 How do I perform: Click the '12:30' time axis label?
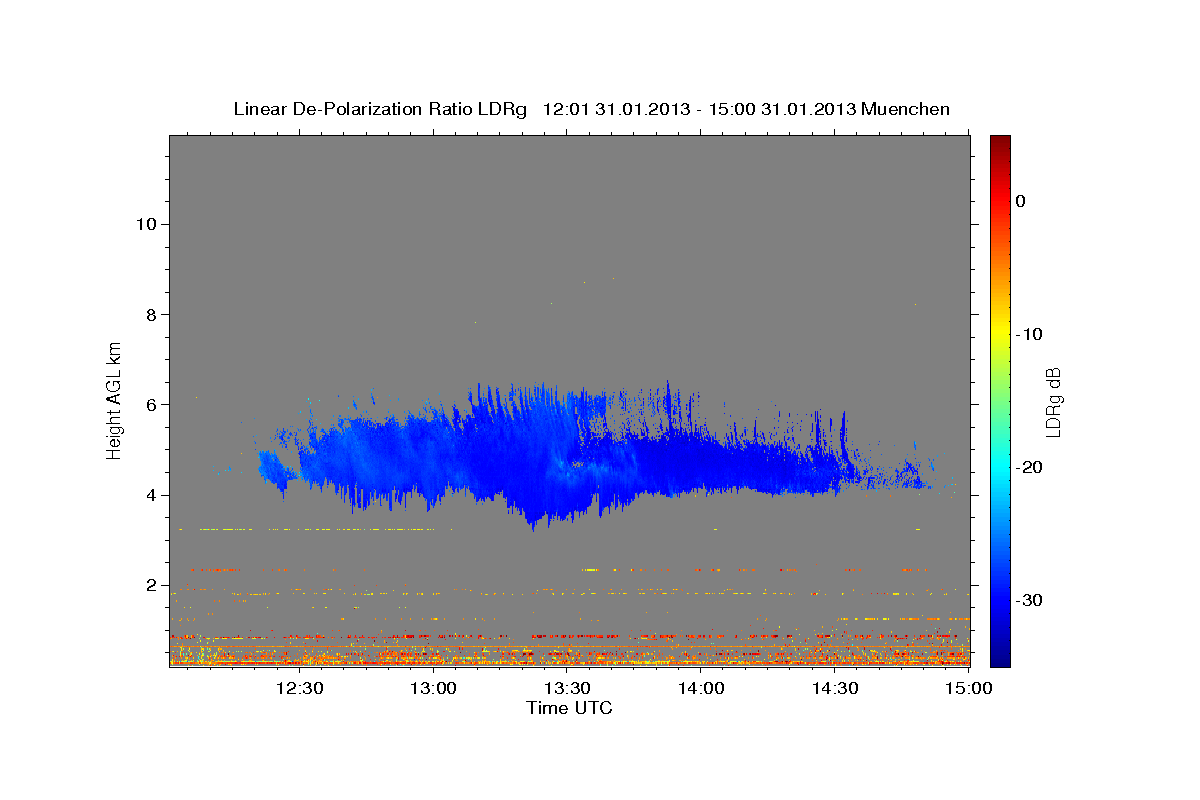tap(299, 688)
